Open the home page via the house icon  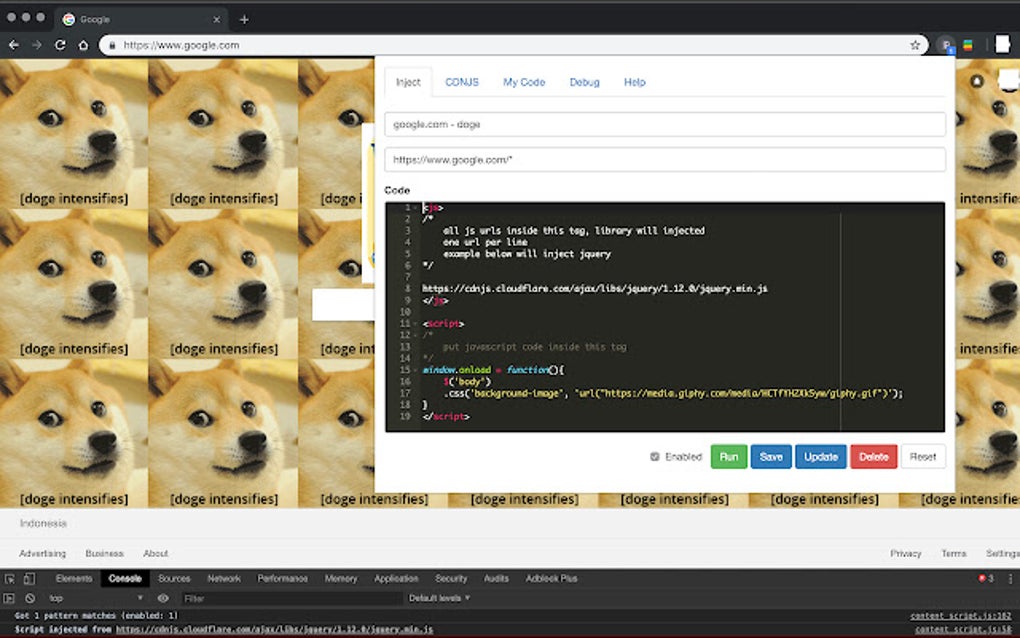click(83, 45)
